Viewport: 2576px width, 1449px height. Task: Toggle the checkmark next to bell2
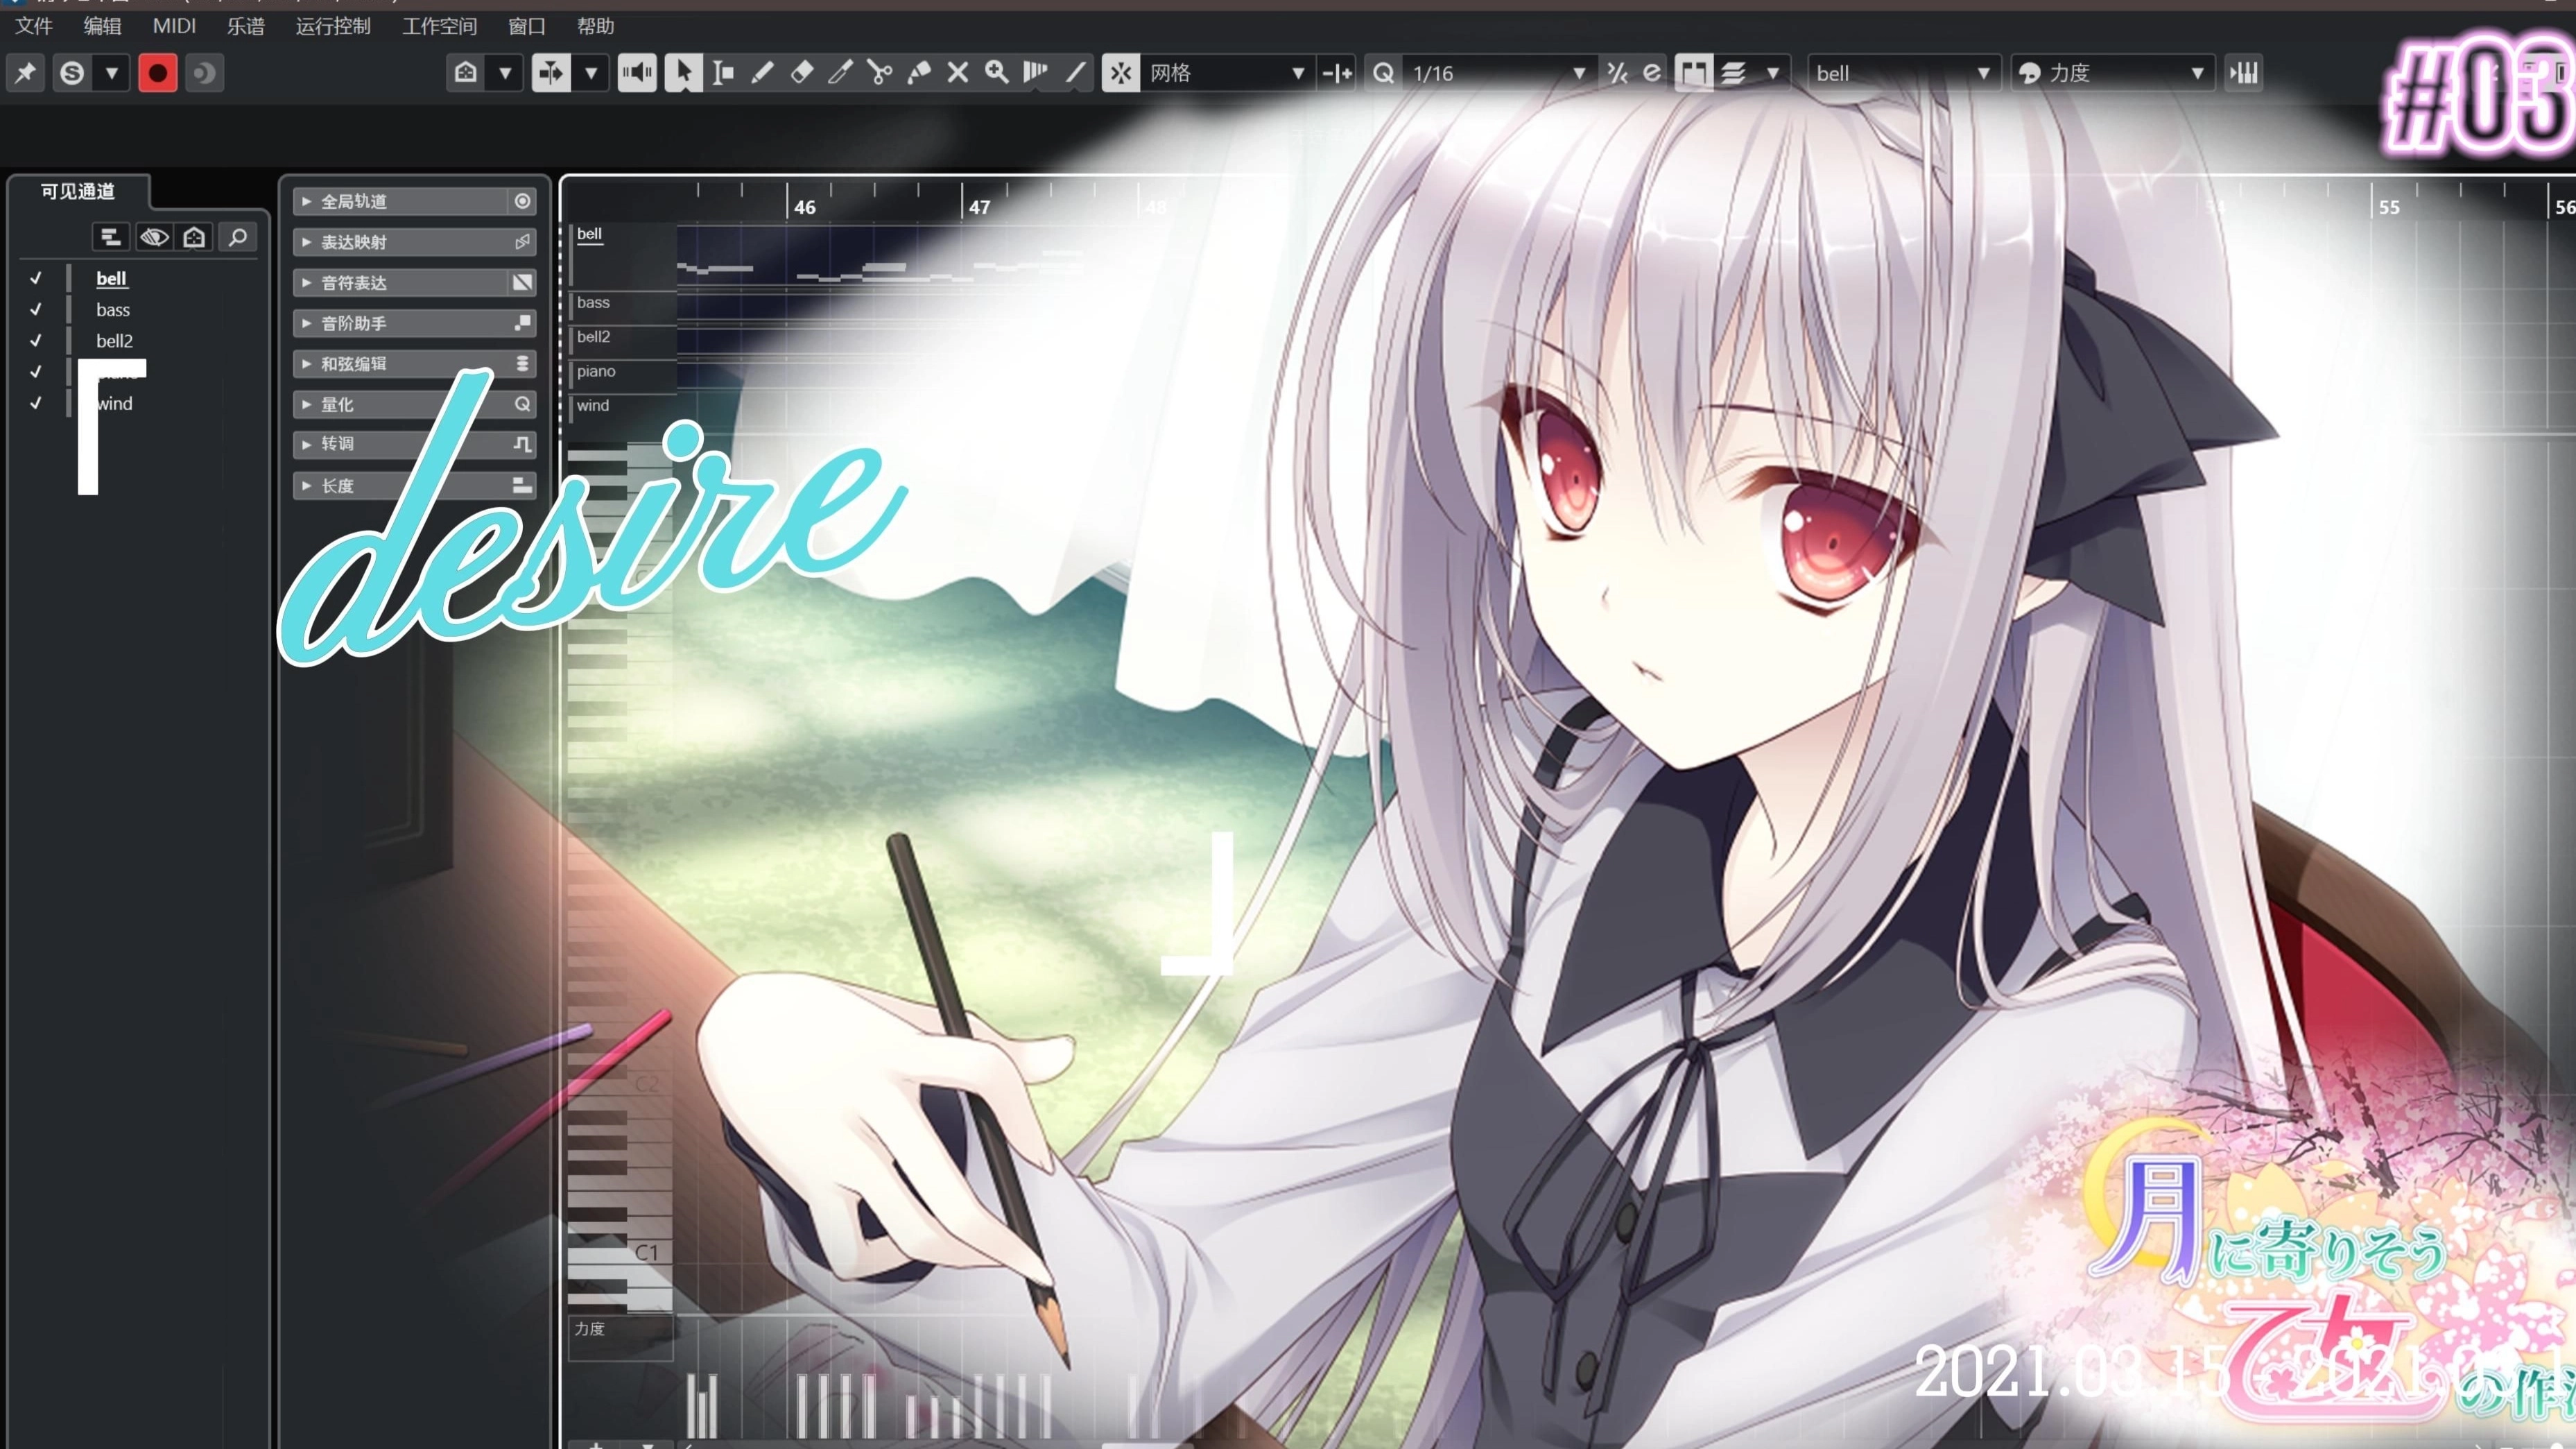(x=36, y=341)
